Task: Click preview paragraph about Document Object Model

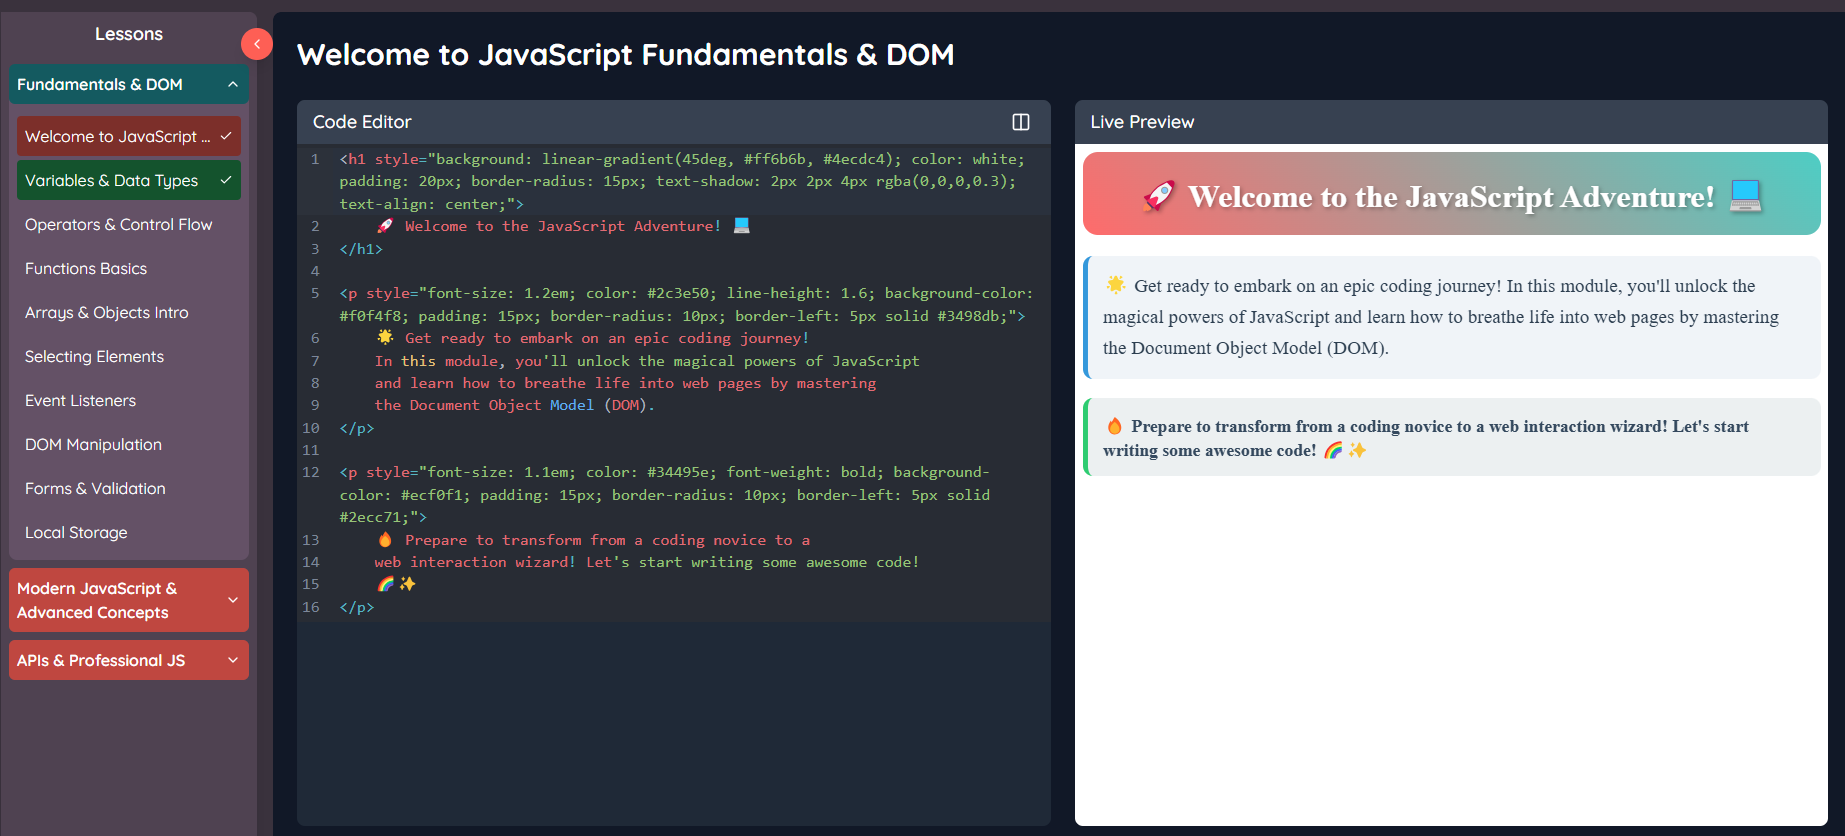Action: coord(1452,317)
